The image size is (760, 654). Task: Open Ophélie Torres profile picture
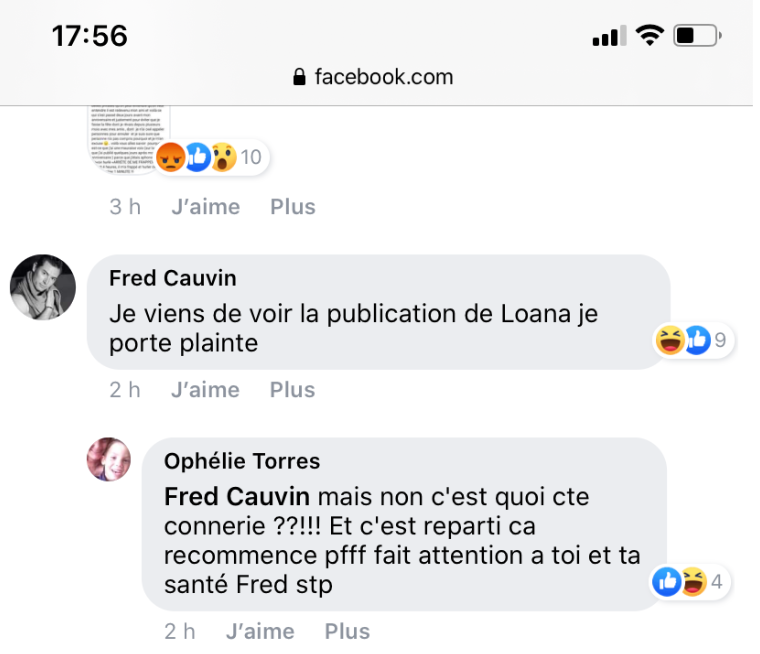click(x=109, y=459)
